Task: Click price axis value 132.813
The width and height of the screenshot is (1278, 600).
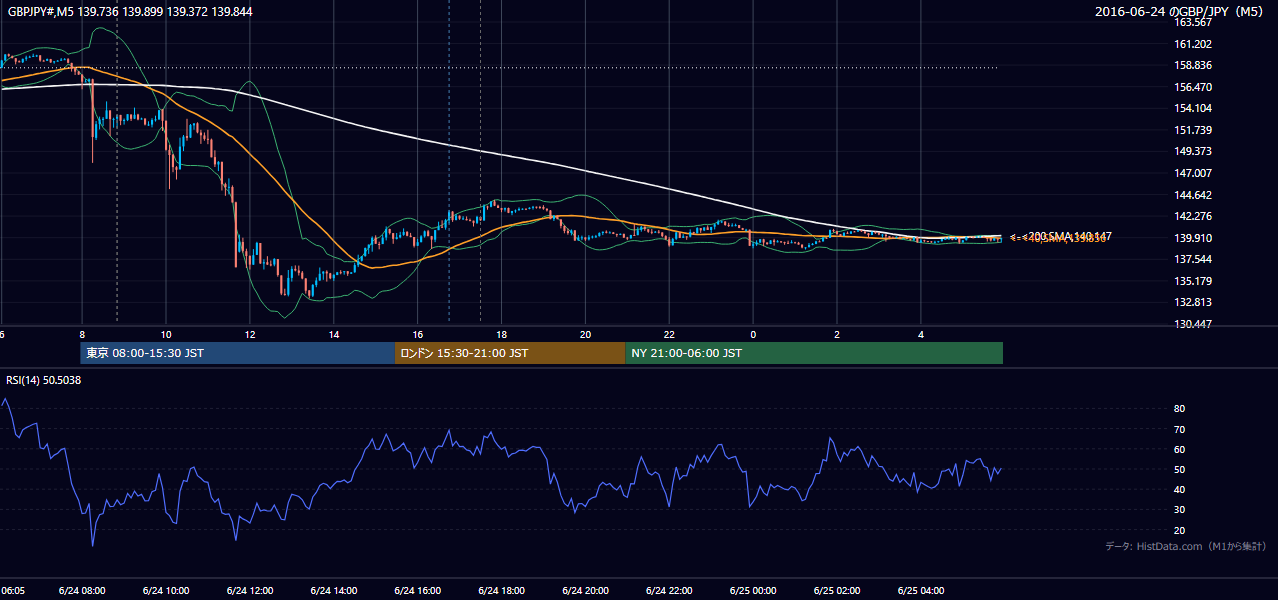Action: [1193, 302]
